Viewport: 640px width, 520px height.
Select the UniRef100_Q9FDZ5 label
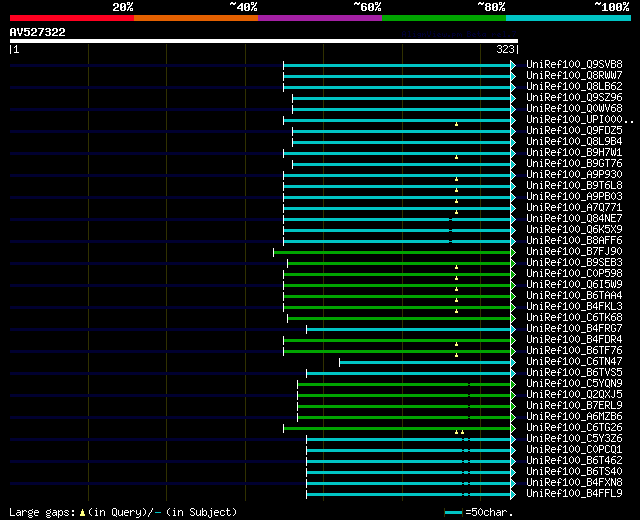click(574, 131)
